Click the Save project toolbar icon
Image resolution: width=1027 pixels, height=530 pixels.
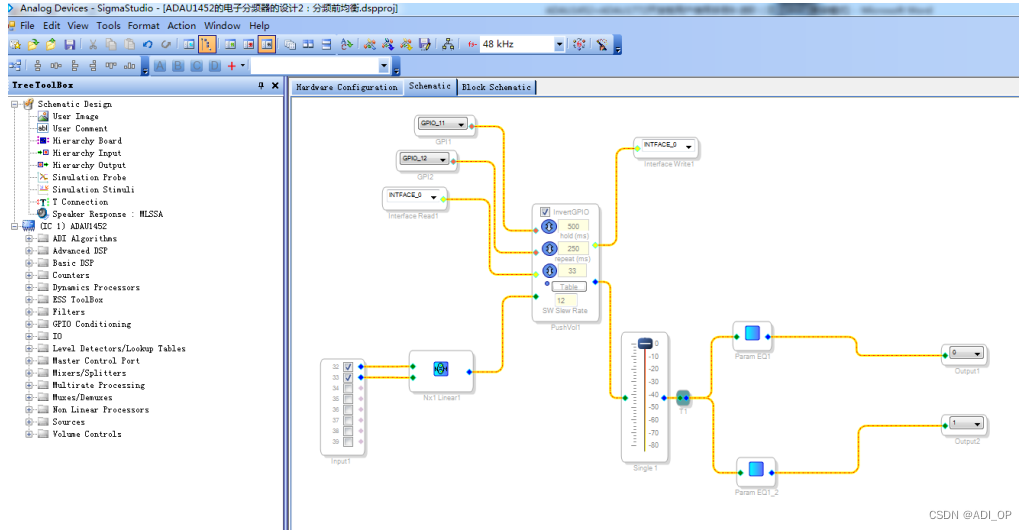pos(69,45)
